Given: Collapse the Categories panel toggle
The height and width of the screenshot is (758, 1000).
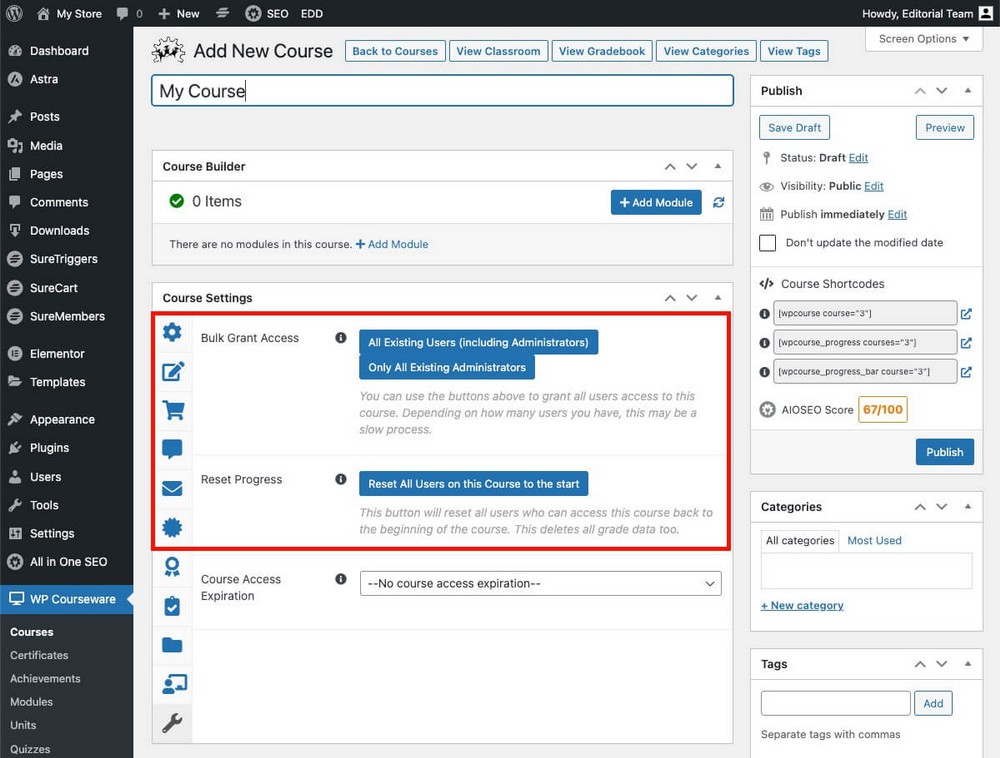Looking at the screenshot, I should click(x=967, y=506).
